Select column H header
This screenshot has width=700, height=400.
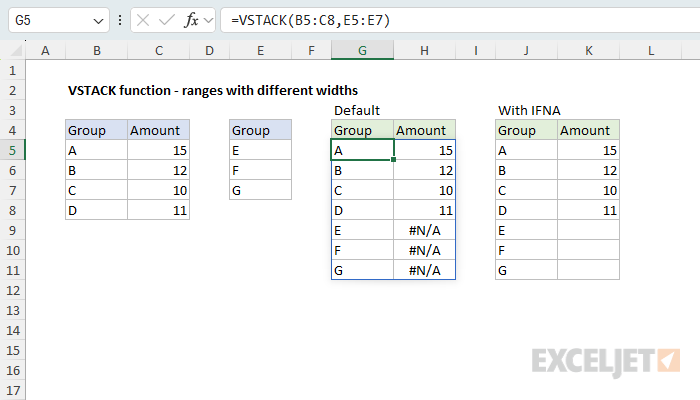(425, 51)
